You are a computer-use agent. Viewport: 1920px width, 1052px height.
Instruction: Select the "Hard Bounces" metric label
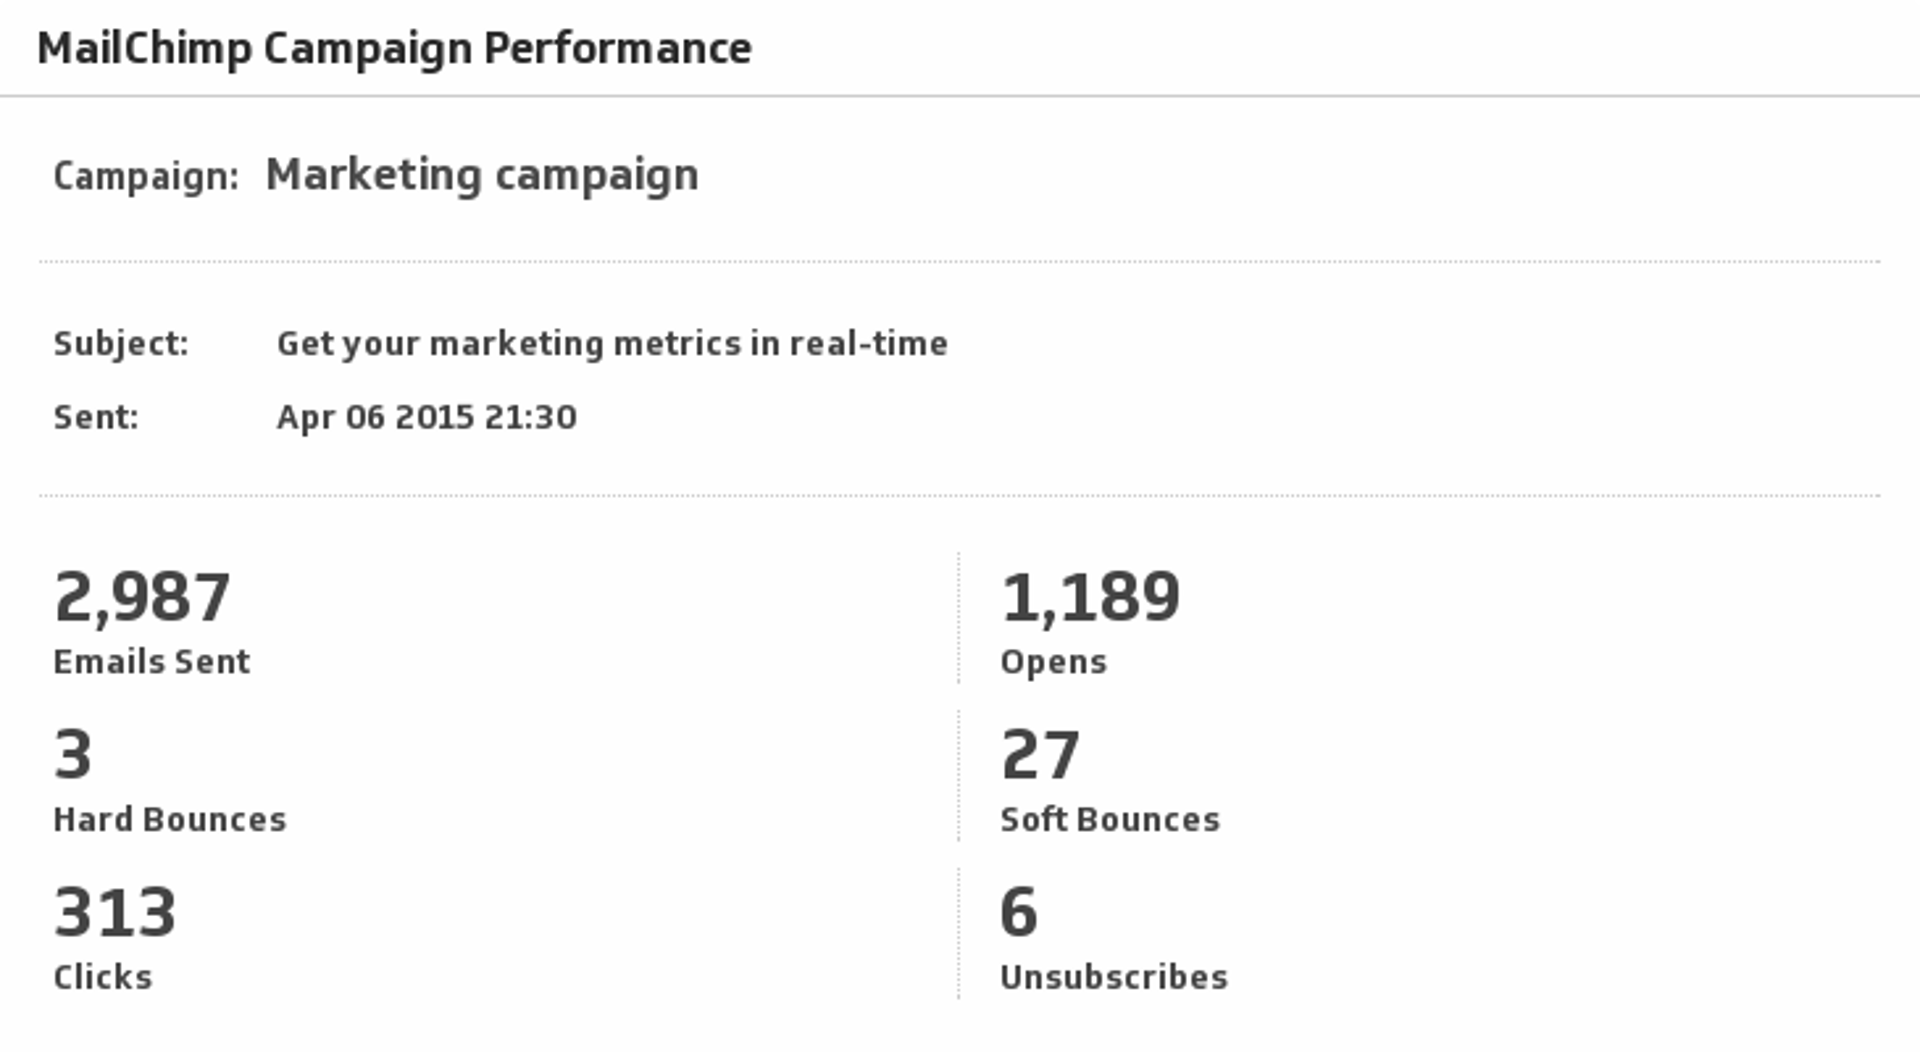point(170,820)
